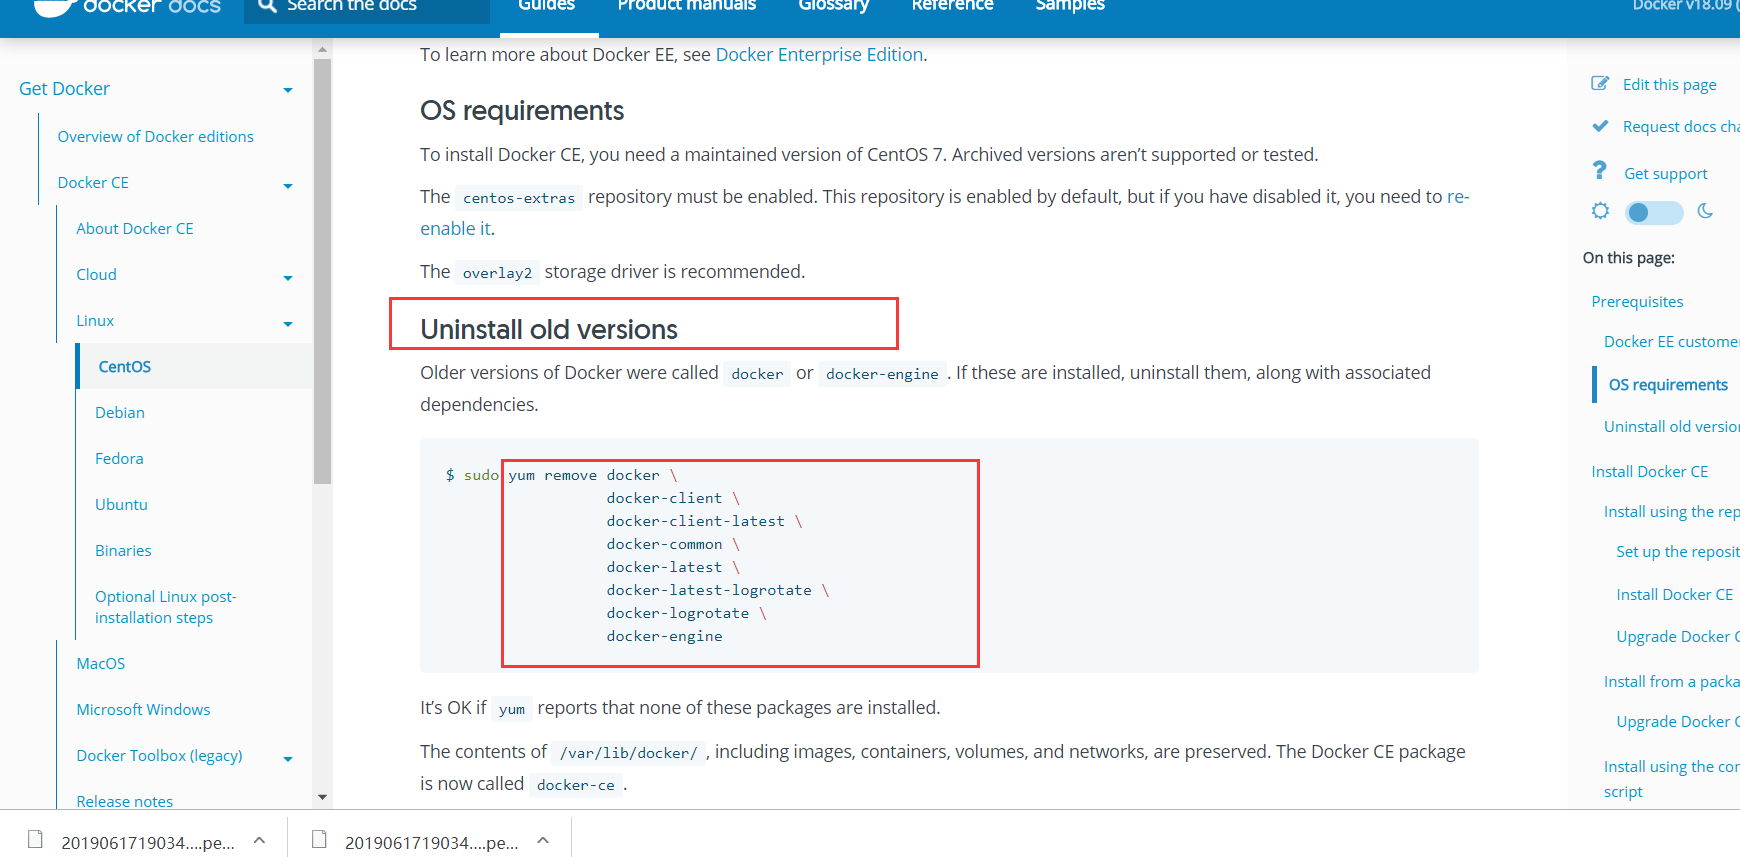Click the overlay2 inline code
This screenshot has height=857, width=1740.
pyautogui.click(x=497, y=273)
